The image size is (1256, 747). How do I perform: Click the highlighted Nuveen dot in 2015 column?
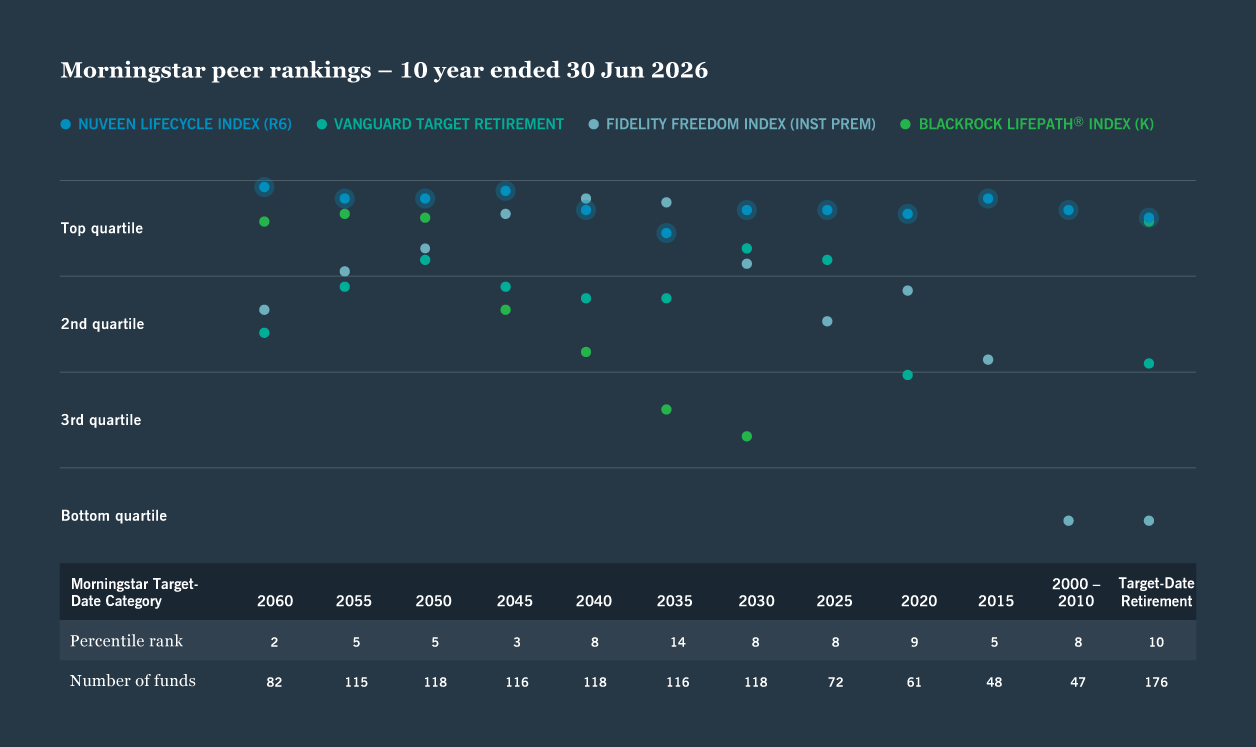tap(988, 198)
